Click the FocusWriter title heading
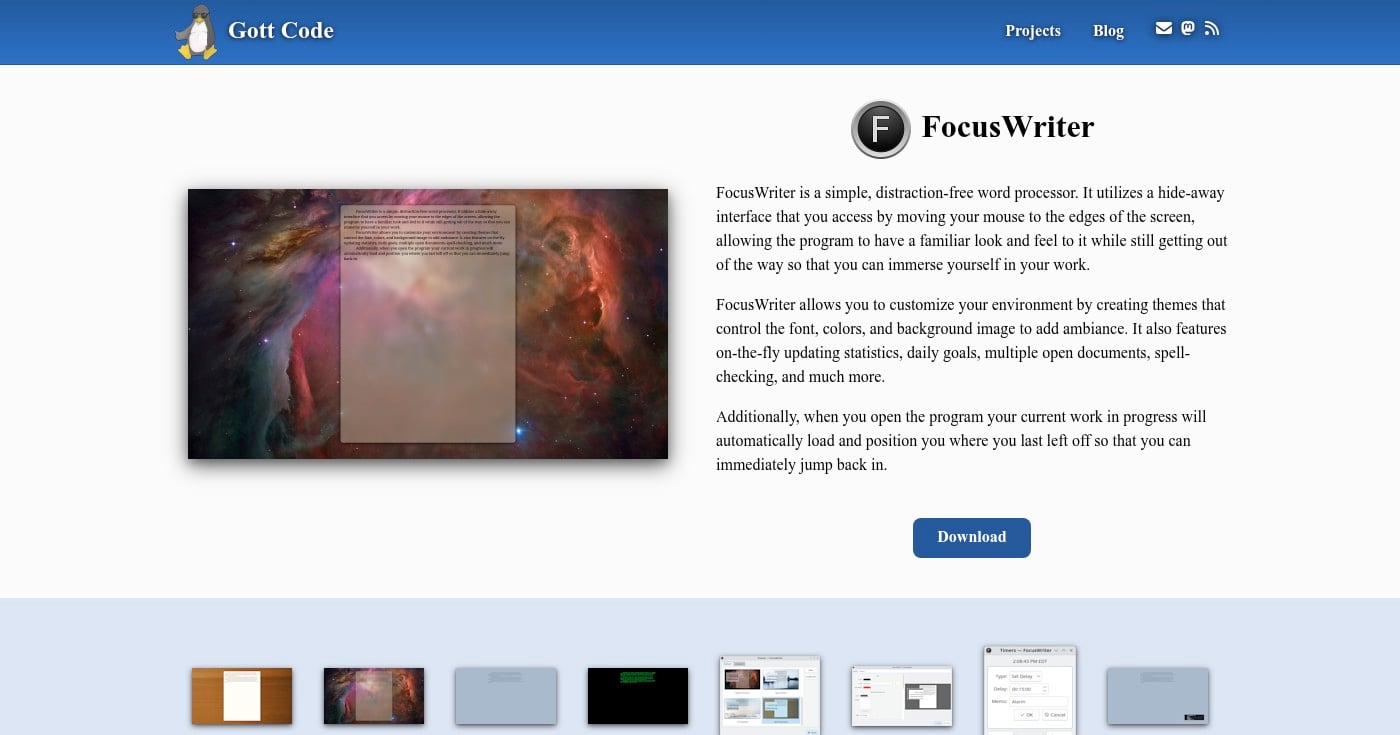This screenshot has width=1400, height=735. pyautogui.click(x=1008, y=127)
